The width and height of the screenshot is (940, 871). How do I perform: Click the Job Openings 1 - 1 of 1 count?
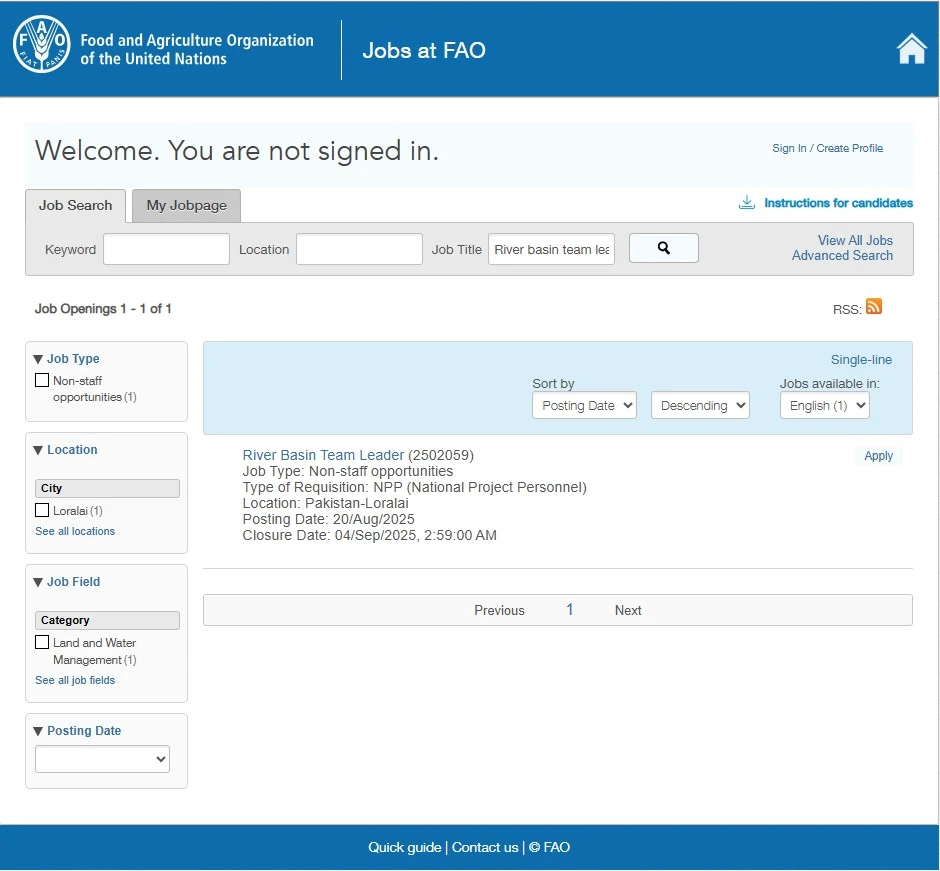coord(103,309)
